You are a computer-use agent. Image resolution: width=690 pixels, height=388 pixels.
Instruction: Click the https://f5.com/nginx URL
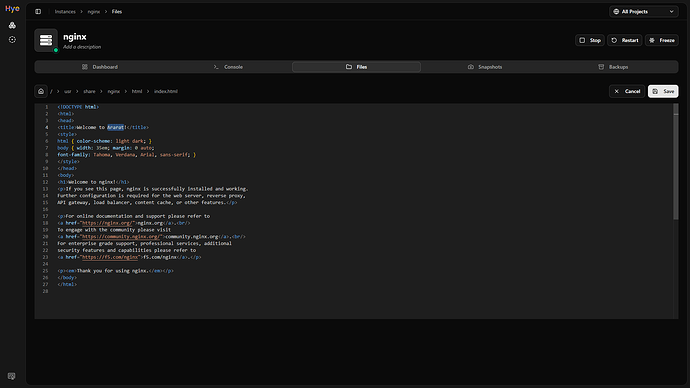(x=110, y=257)
